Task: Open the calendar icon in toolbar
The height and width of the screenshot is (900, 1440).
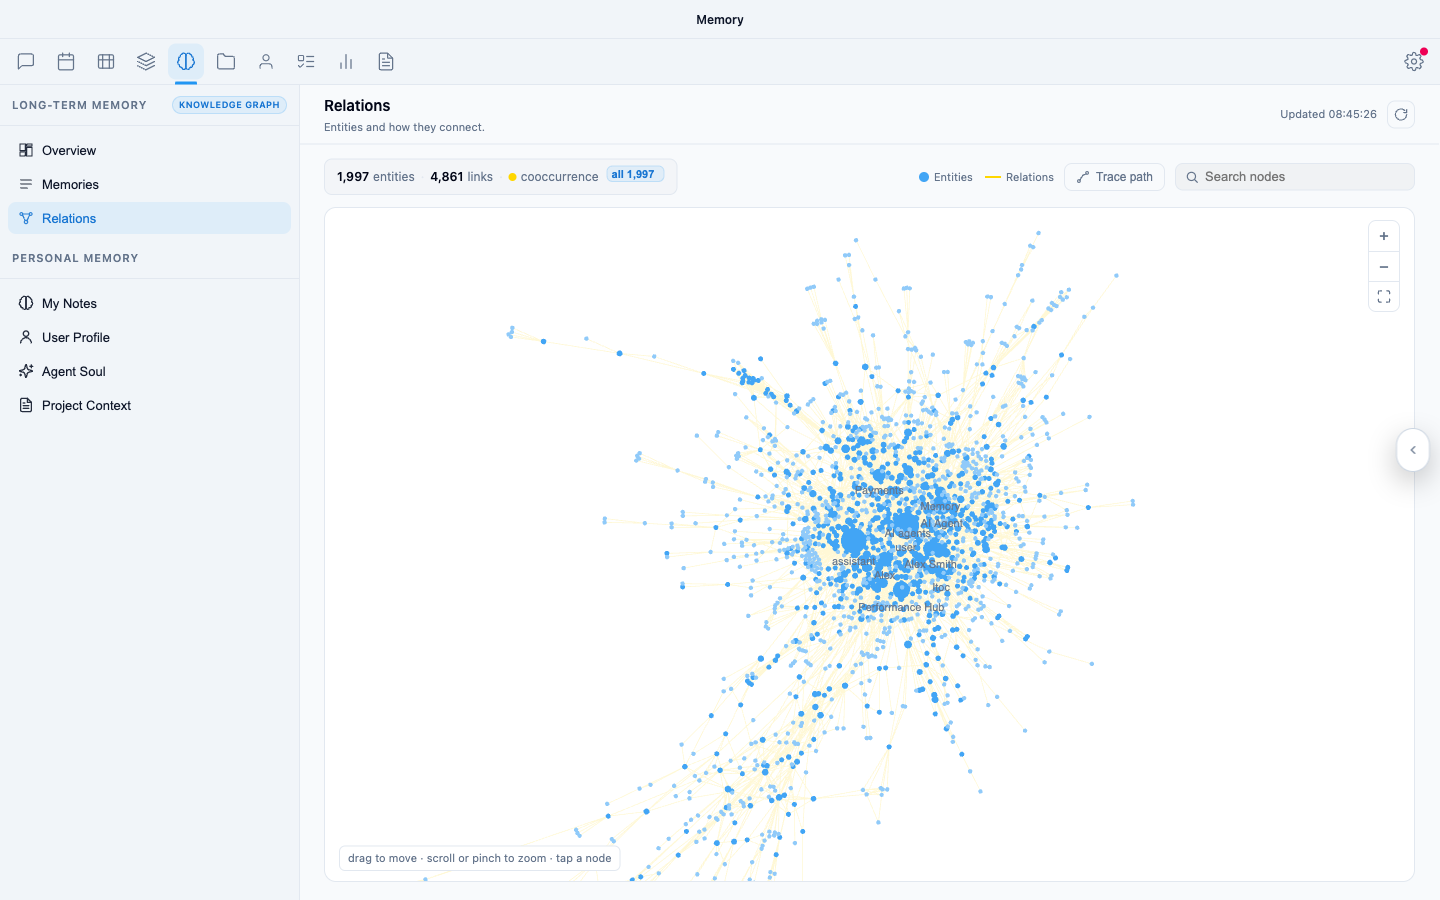Action: [x=66, y=62]
